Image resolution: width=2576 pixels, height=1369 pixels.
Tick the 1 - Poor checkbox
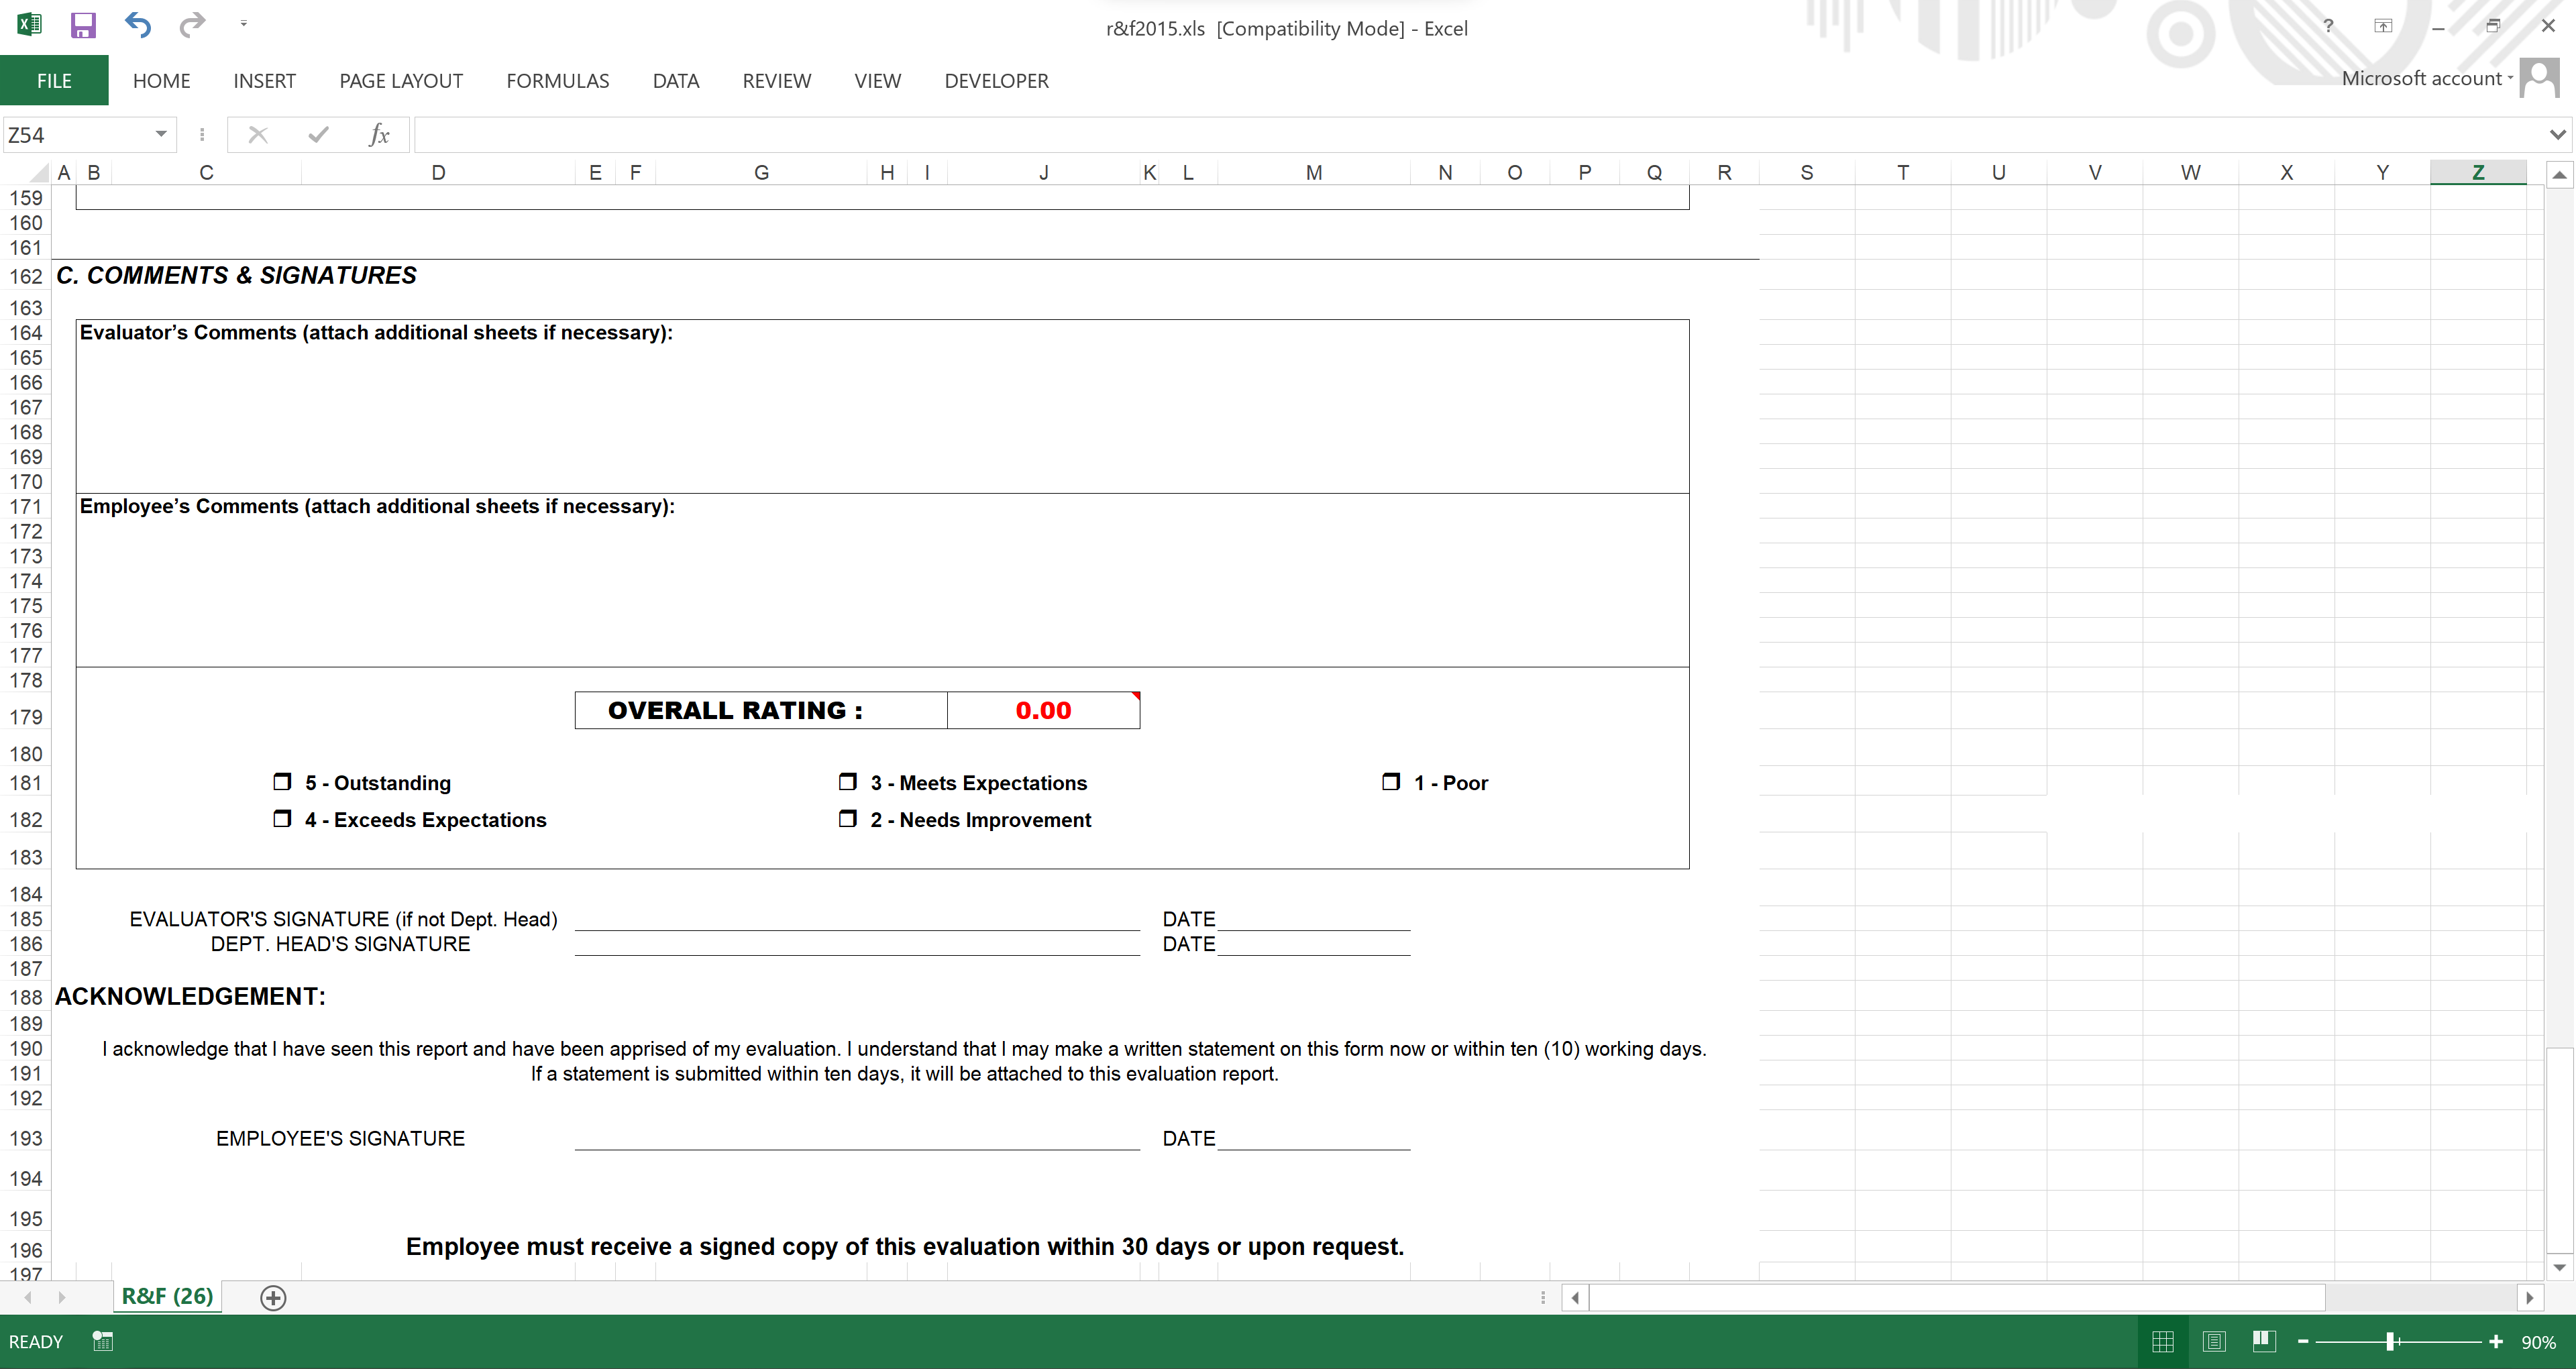[1391, 782]
